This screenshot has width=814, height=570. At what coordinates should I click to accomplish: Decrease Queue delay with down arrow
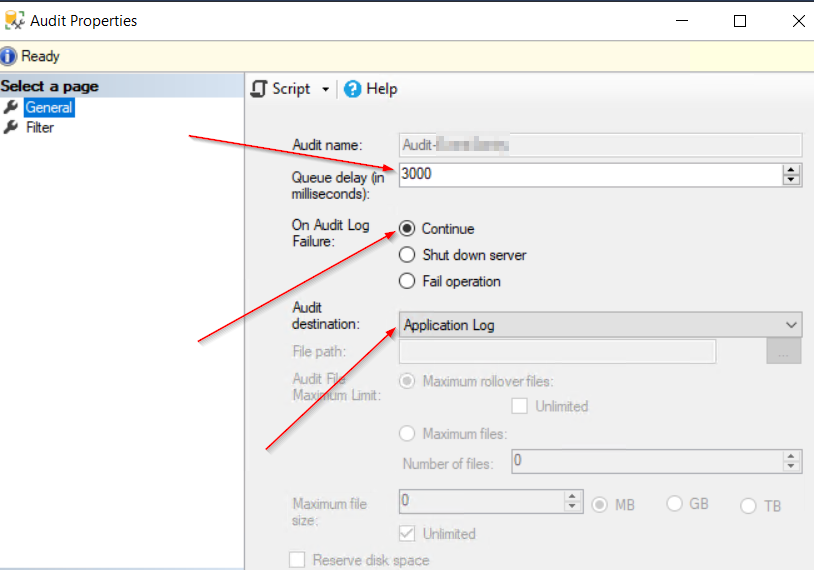(792, 180)
